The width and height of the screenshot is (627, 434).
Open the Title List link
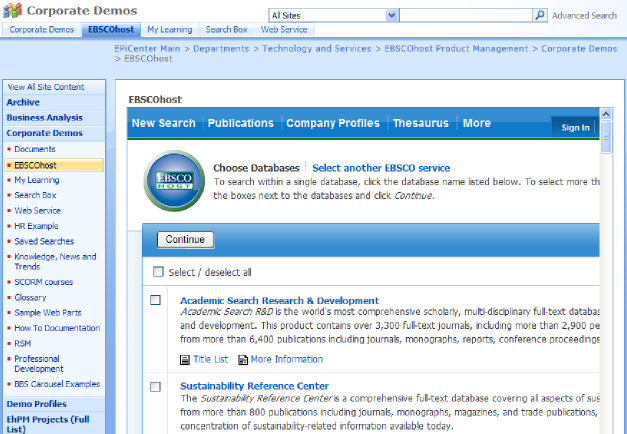(x=210, y=359)
